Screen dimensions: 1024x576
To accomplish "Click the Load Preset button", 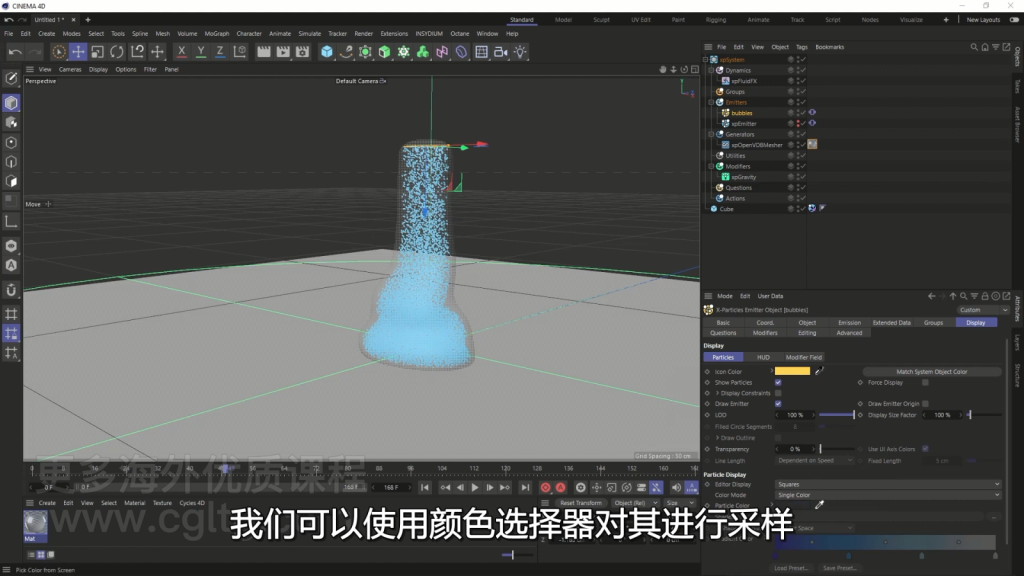I will coord(791,568).
